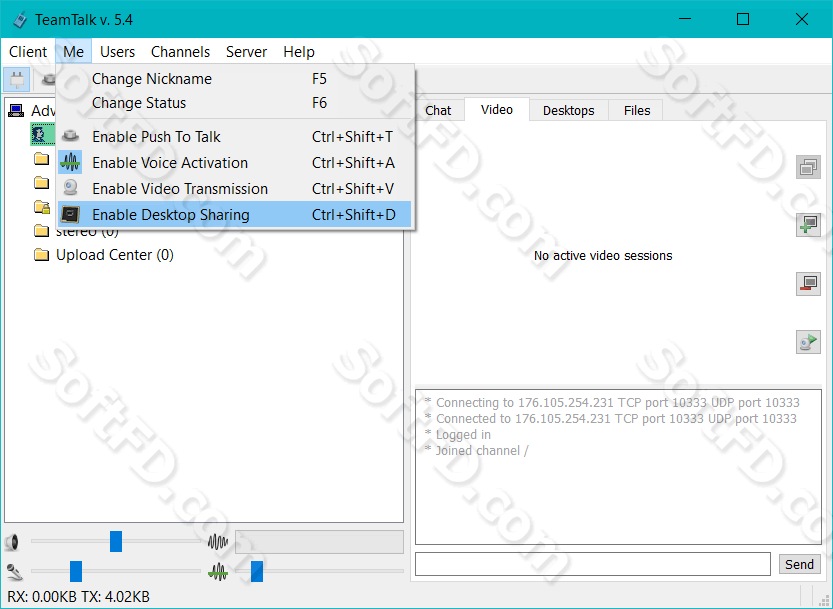833x609 pixels.
Task: Open the Users menu
Action: click(117, 52)
